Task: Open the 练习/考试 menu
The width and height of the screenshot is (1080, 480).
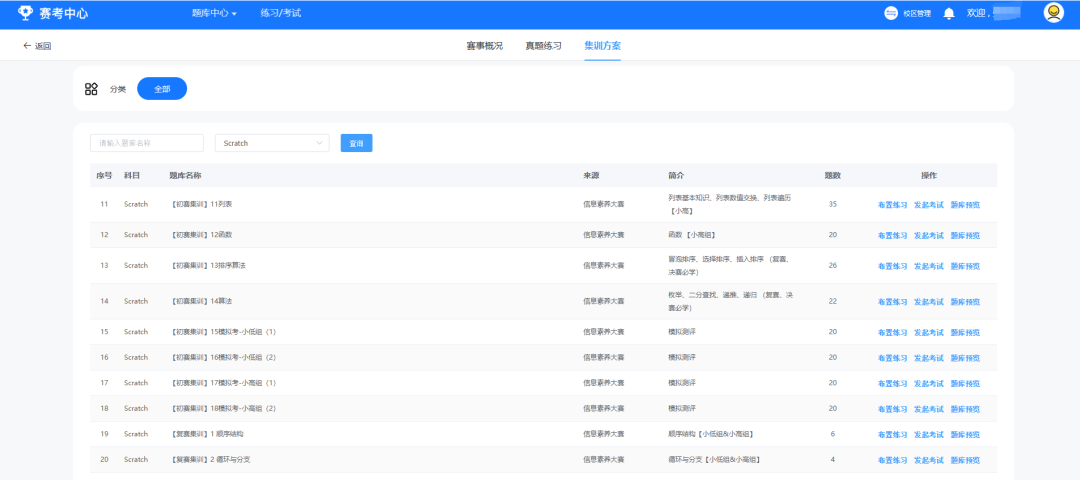Action: click(x=280, y=13)
